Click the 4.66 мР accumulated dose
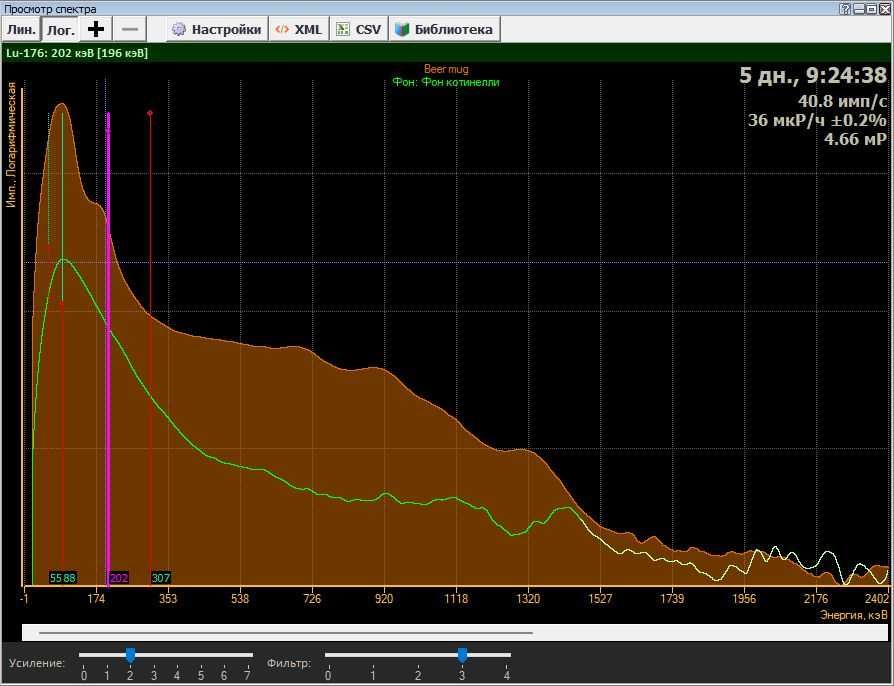The width and height of the screenshot is (894, 686). pos(855,139)
